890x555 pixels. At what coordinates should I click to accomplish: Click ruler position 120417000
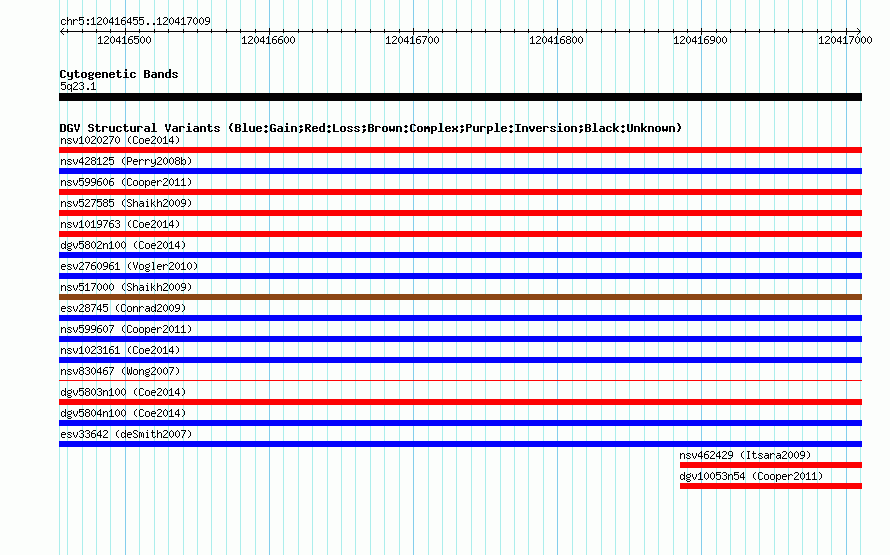coord(845,40)
